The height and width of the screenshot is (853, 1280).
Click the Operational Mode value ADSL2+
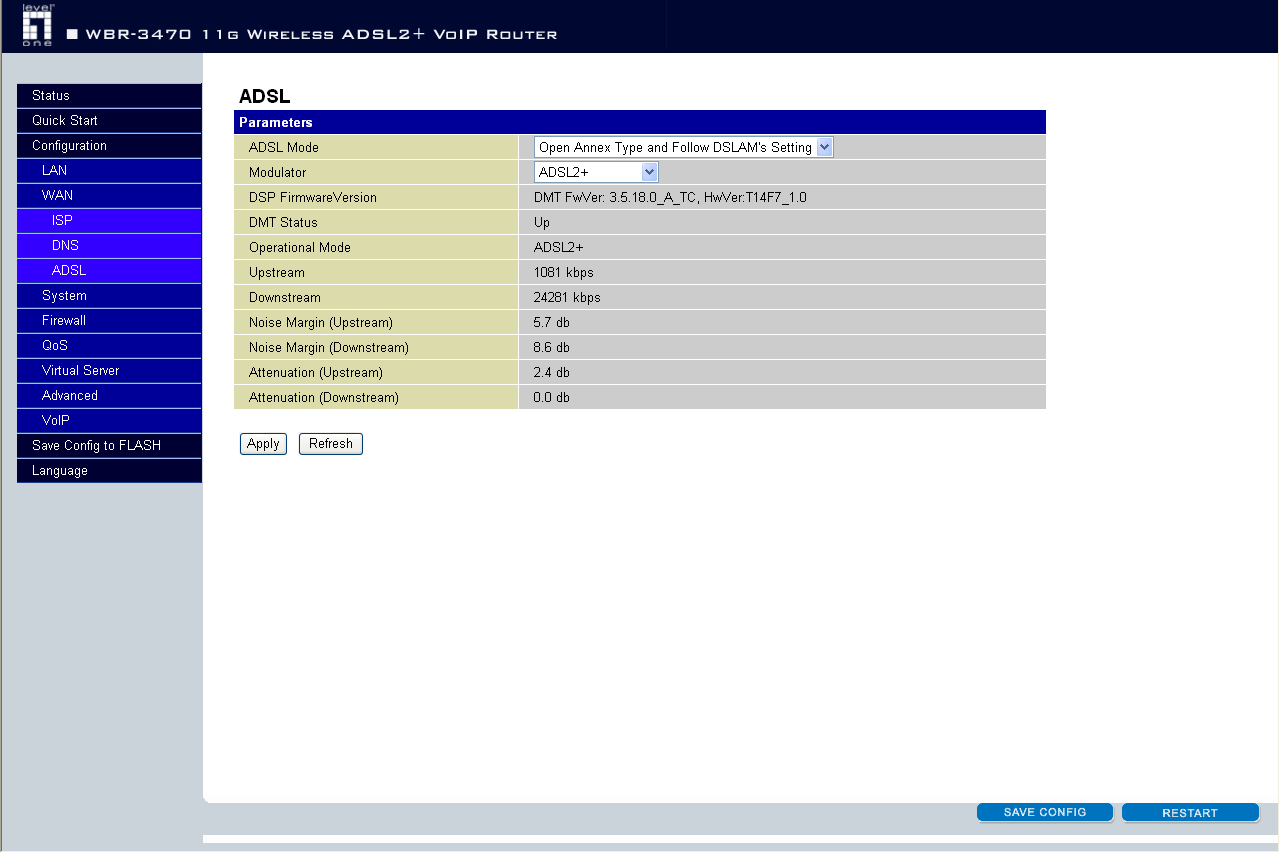(559, 248)
